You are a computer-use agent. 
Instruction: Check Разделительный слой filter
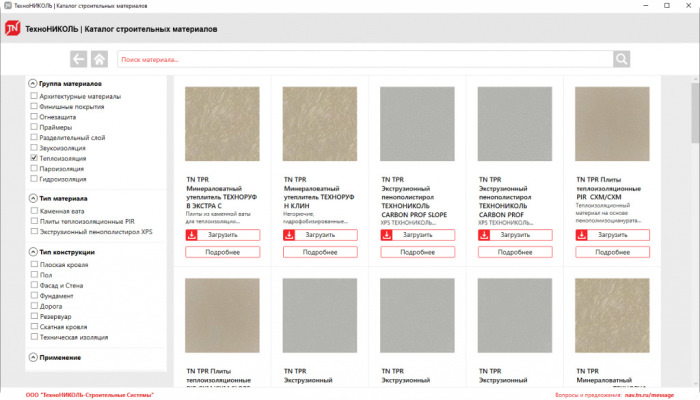pyautogui.click(x=34, y=137)
